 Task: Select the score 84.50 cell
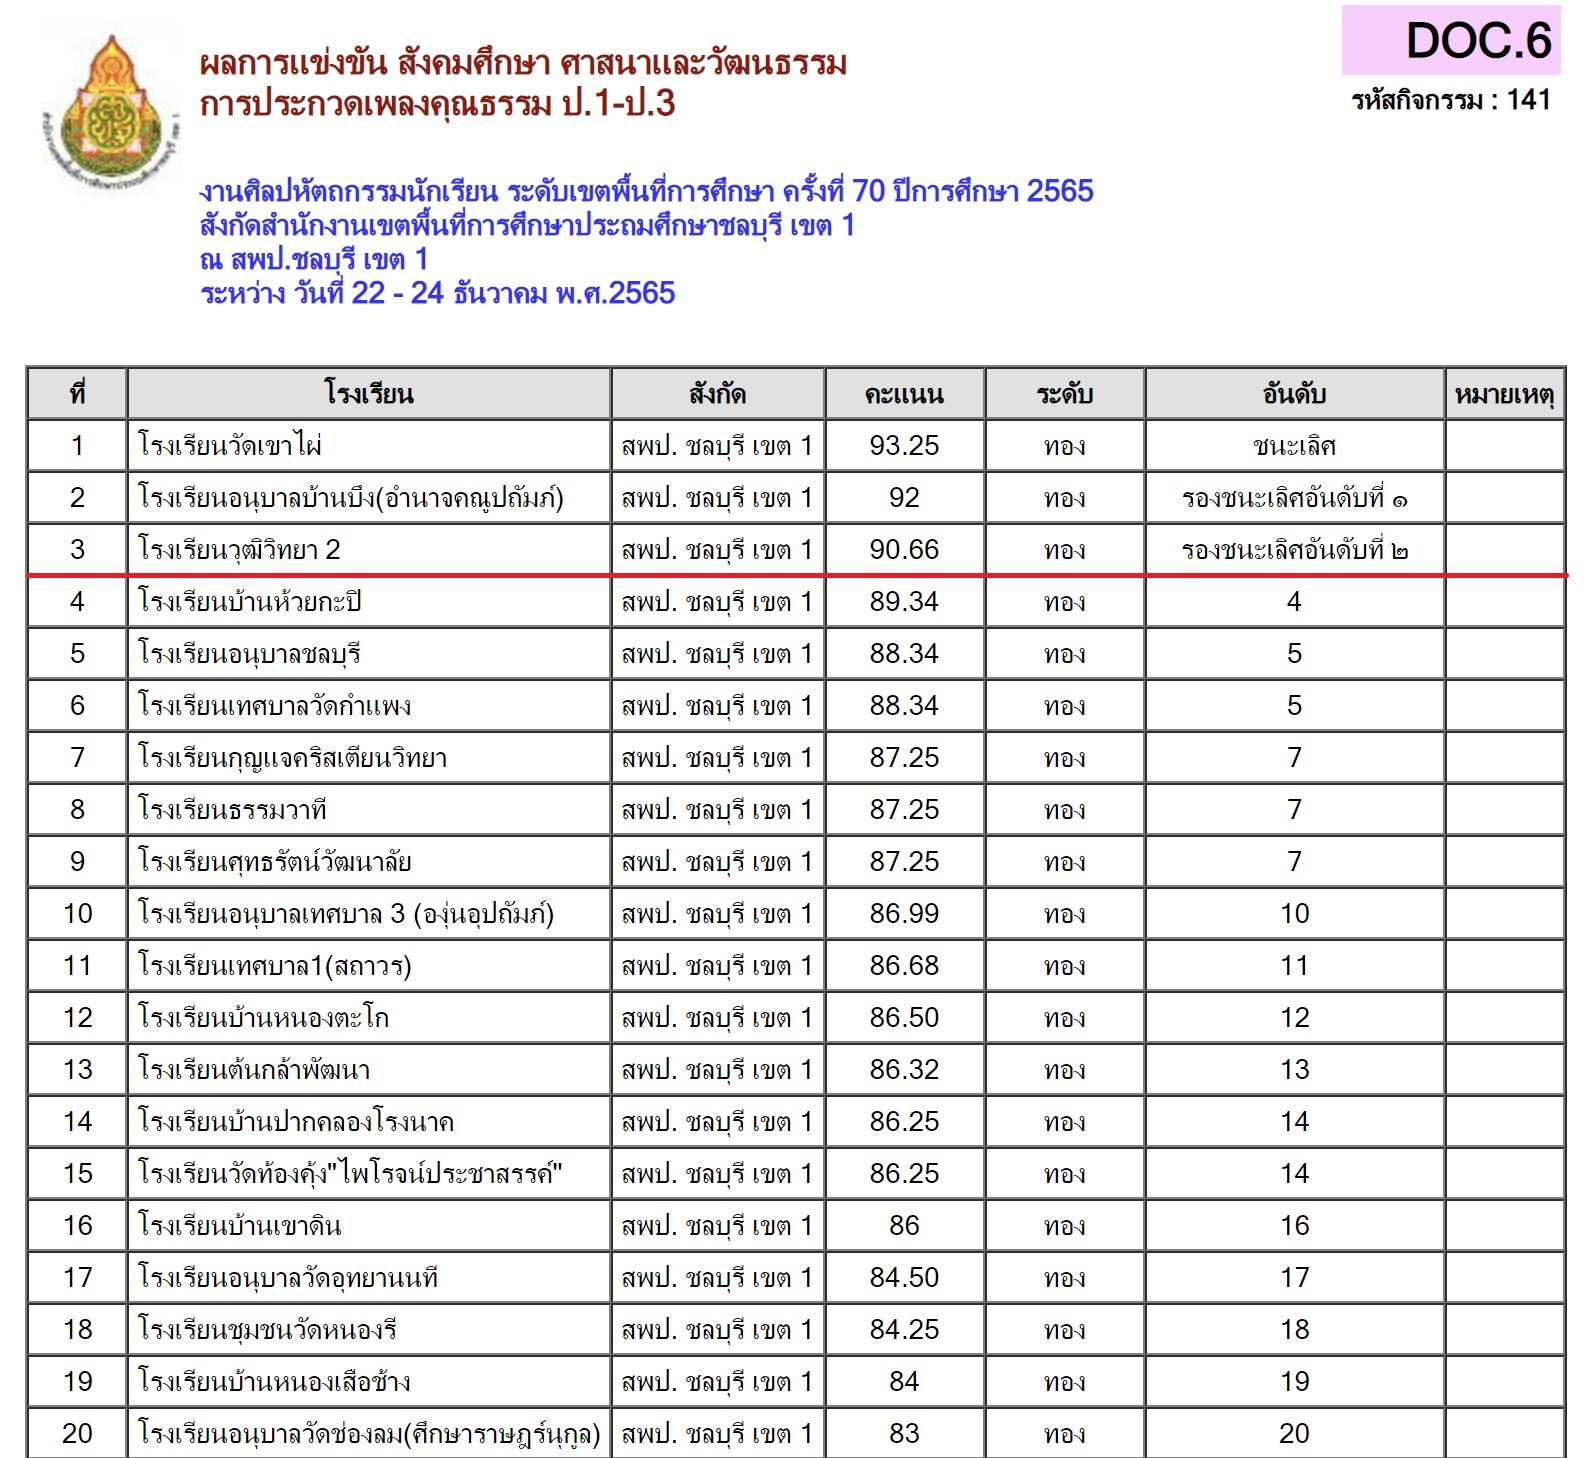tap(904, 1278)
